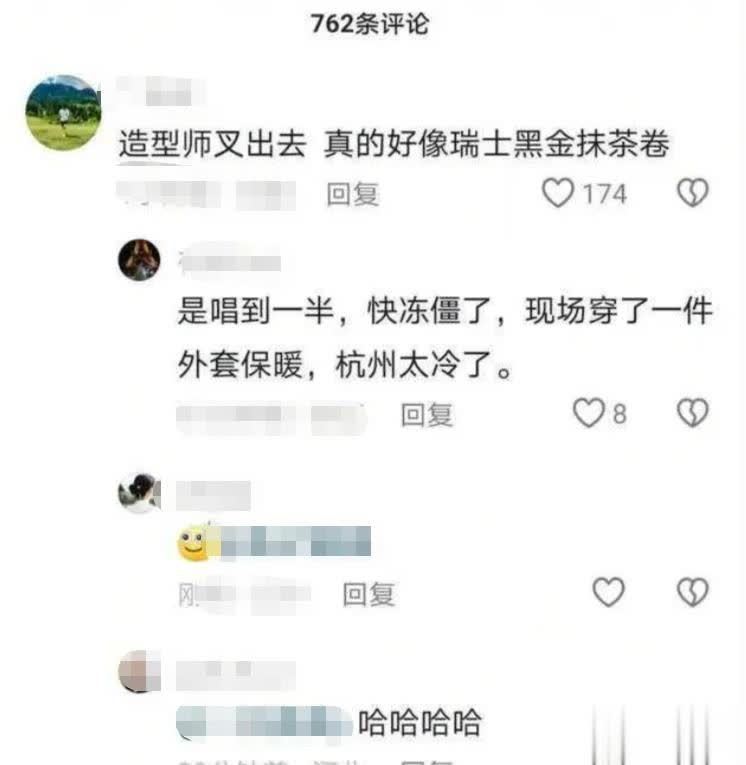This screenshot has height=765, width=746.
Task: Like the 杭州太冷了 reply
Action: click(x=588, y=413)
